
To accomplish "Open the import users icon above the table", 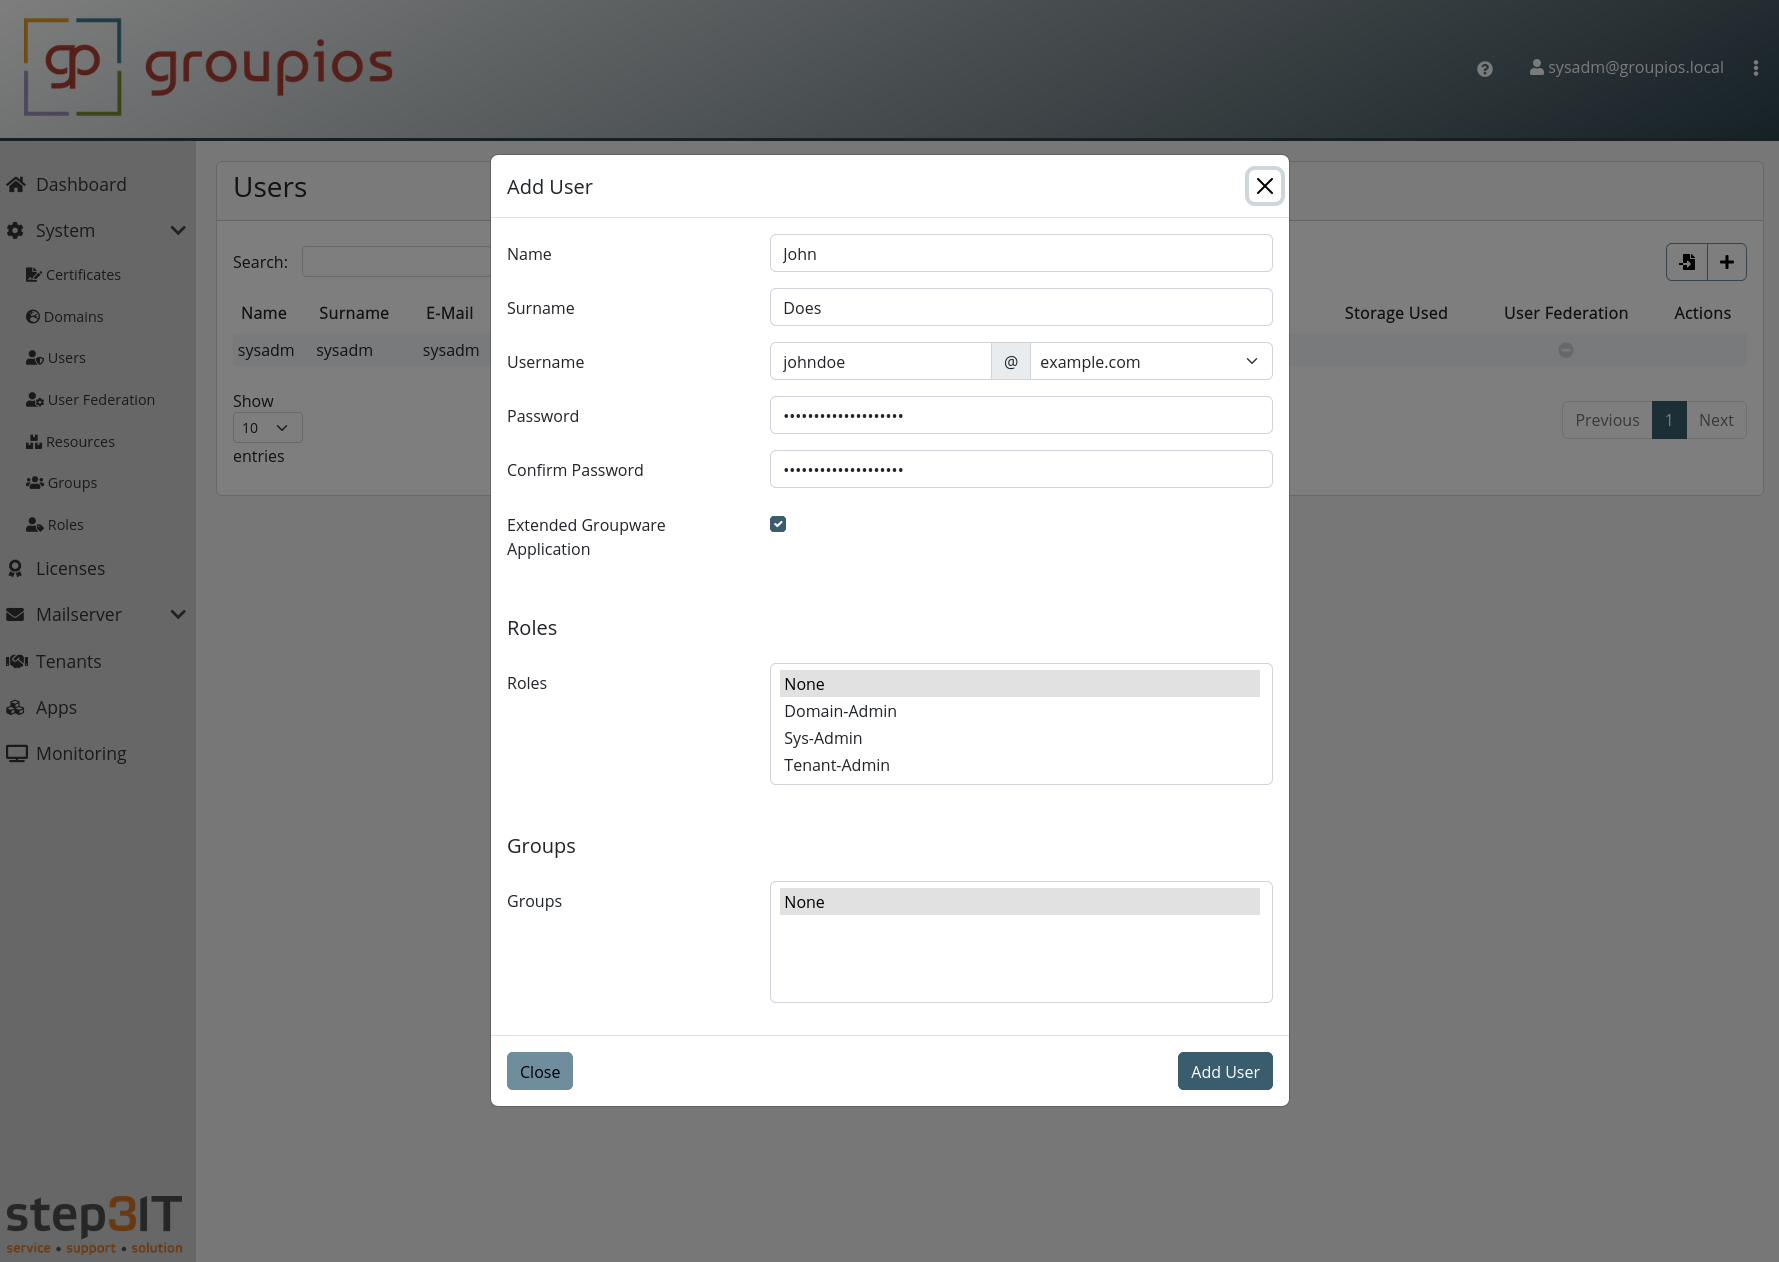I will coord(1687,261).
